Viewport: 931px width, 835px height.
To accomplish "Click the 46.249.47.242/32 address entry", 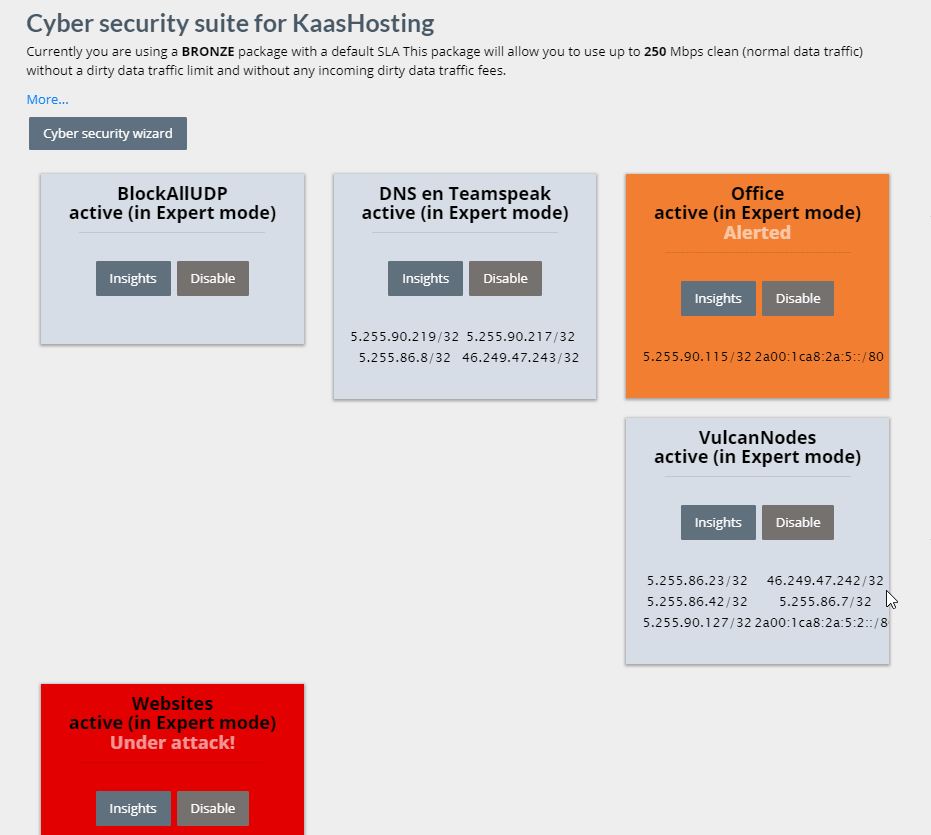I will [825, 580].
